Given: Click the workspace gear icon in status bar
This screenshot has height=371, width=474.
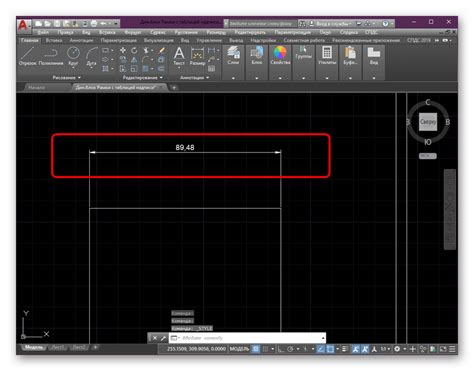Looking at the screenshot, I should (397, 349).
